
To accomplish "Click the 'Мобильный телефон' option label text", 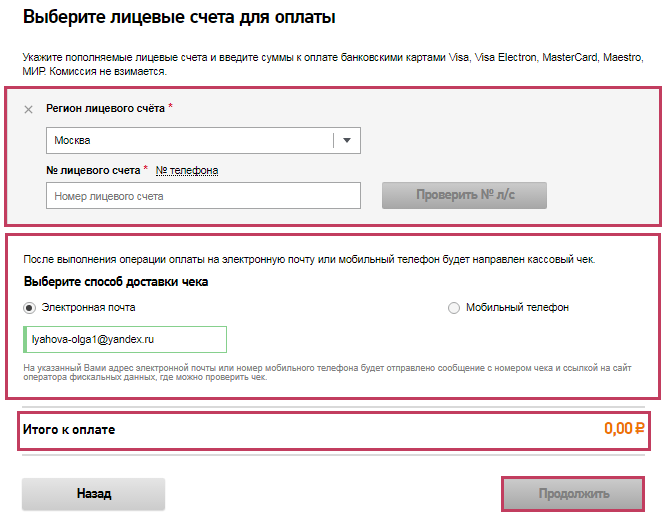I will point(517,308).
